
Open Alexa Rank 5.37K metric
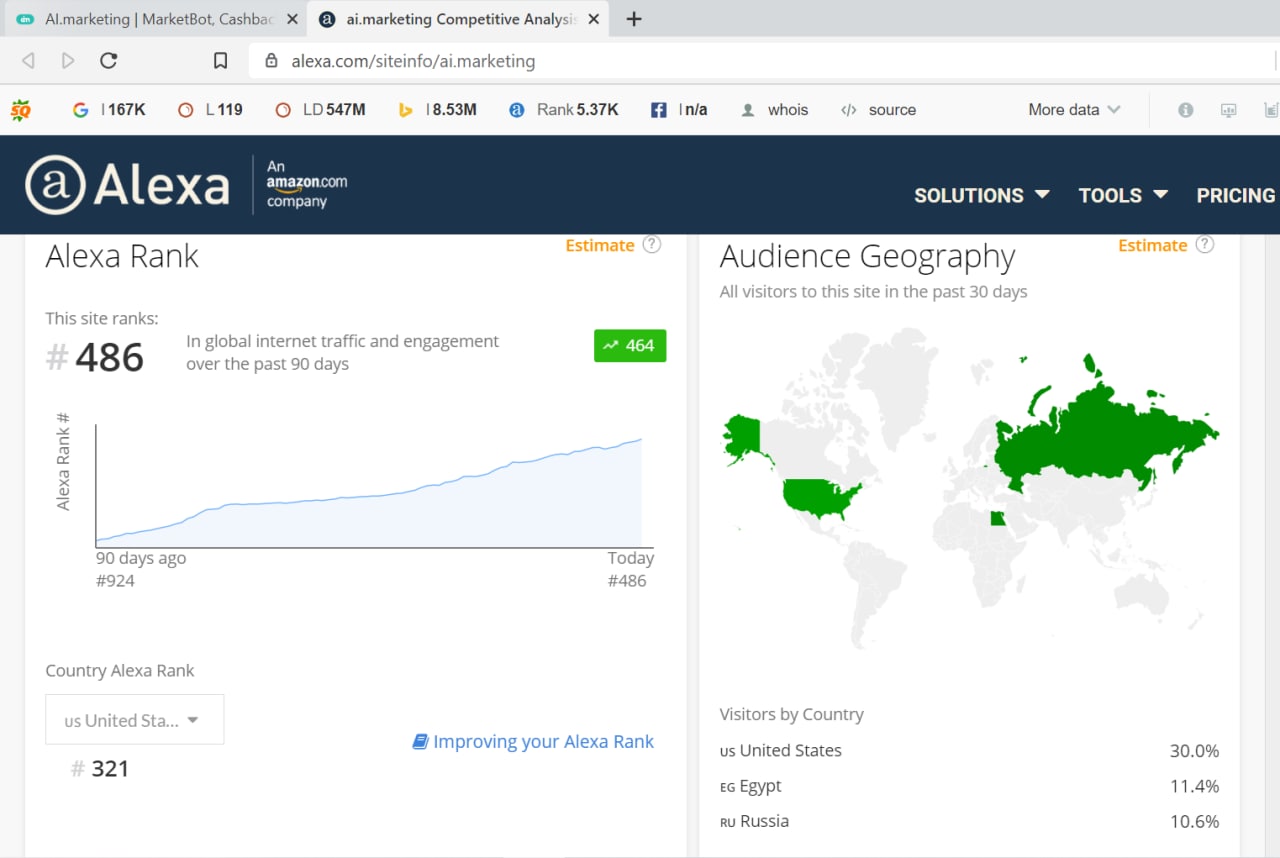(x=563, y=110)
